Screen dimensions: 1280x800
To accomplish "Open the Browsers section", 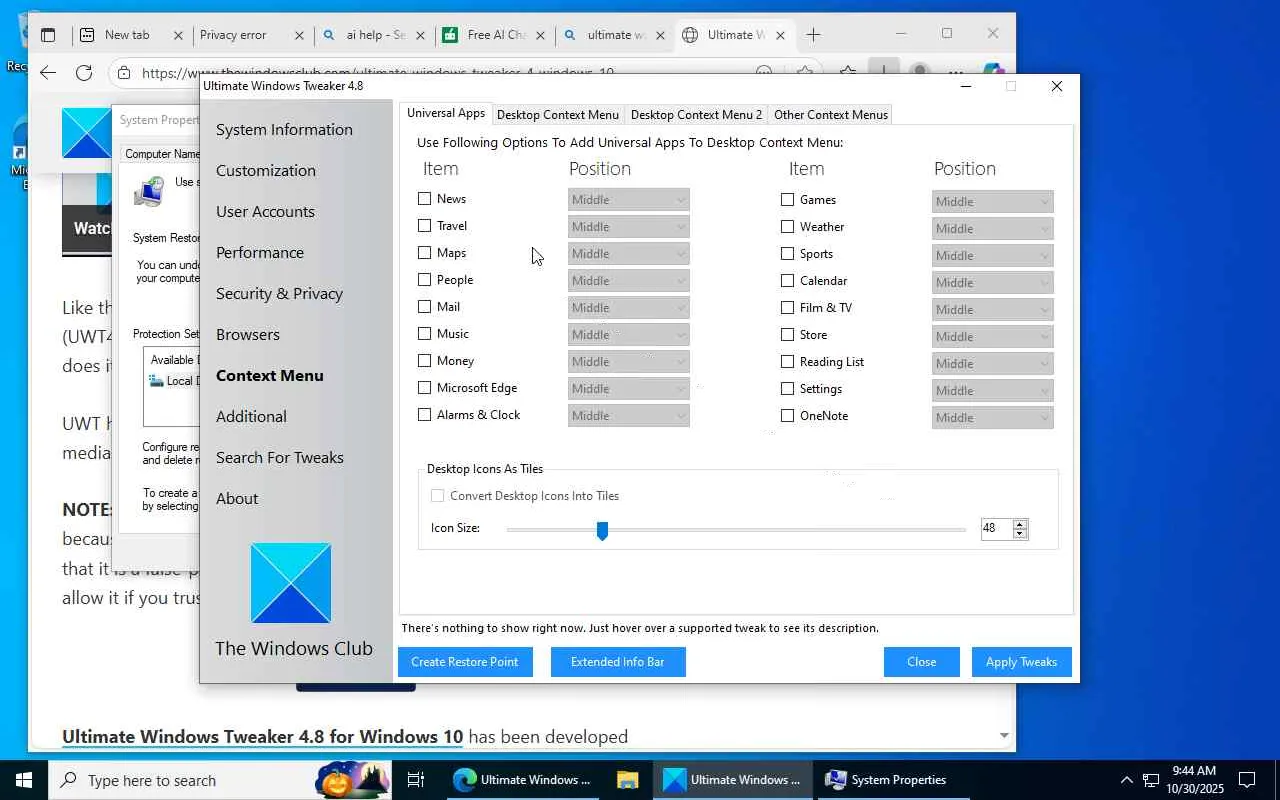I will tap(248, 335).
